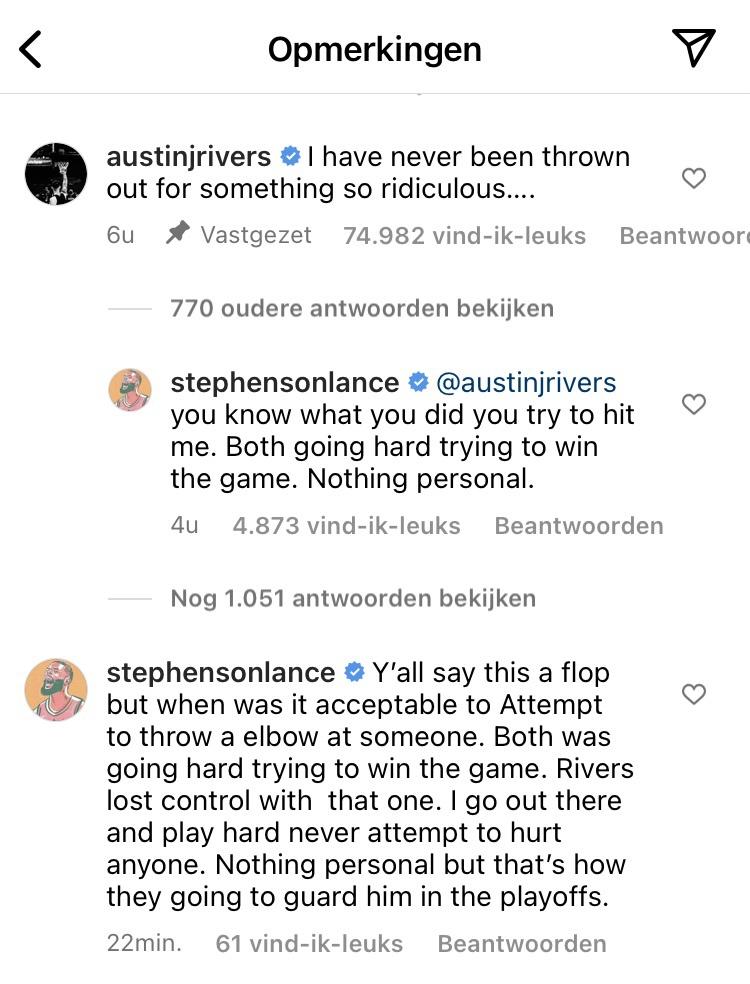Open the Opmerkingen header title

click(374, 48)
